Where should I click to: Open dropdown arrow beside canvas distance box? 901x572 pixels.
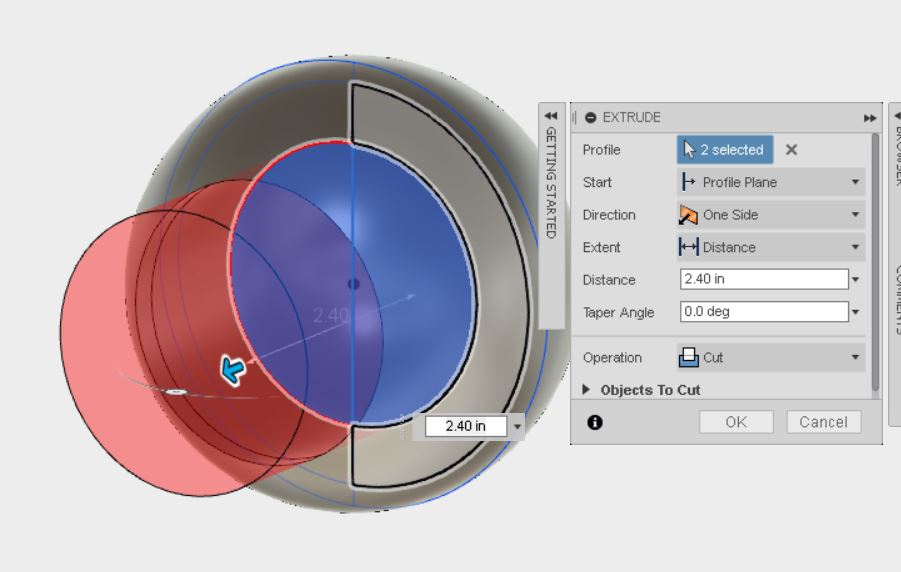click(517, 427)
